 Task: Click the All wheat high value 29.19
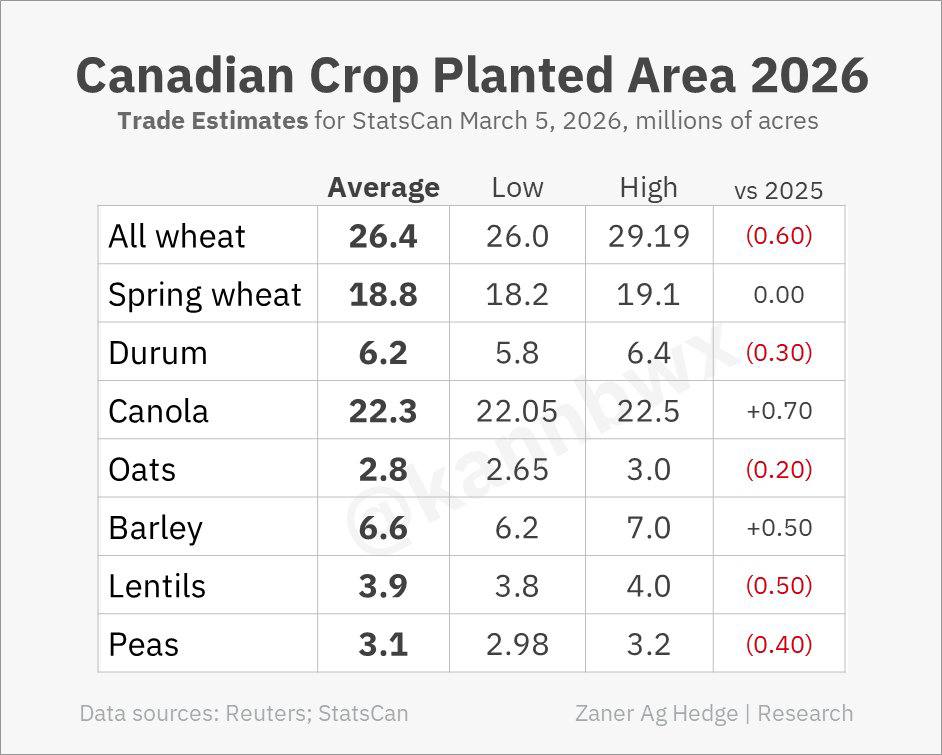click(648, 236)
